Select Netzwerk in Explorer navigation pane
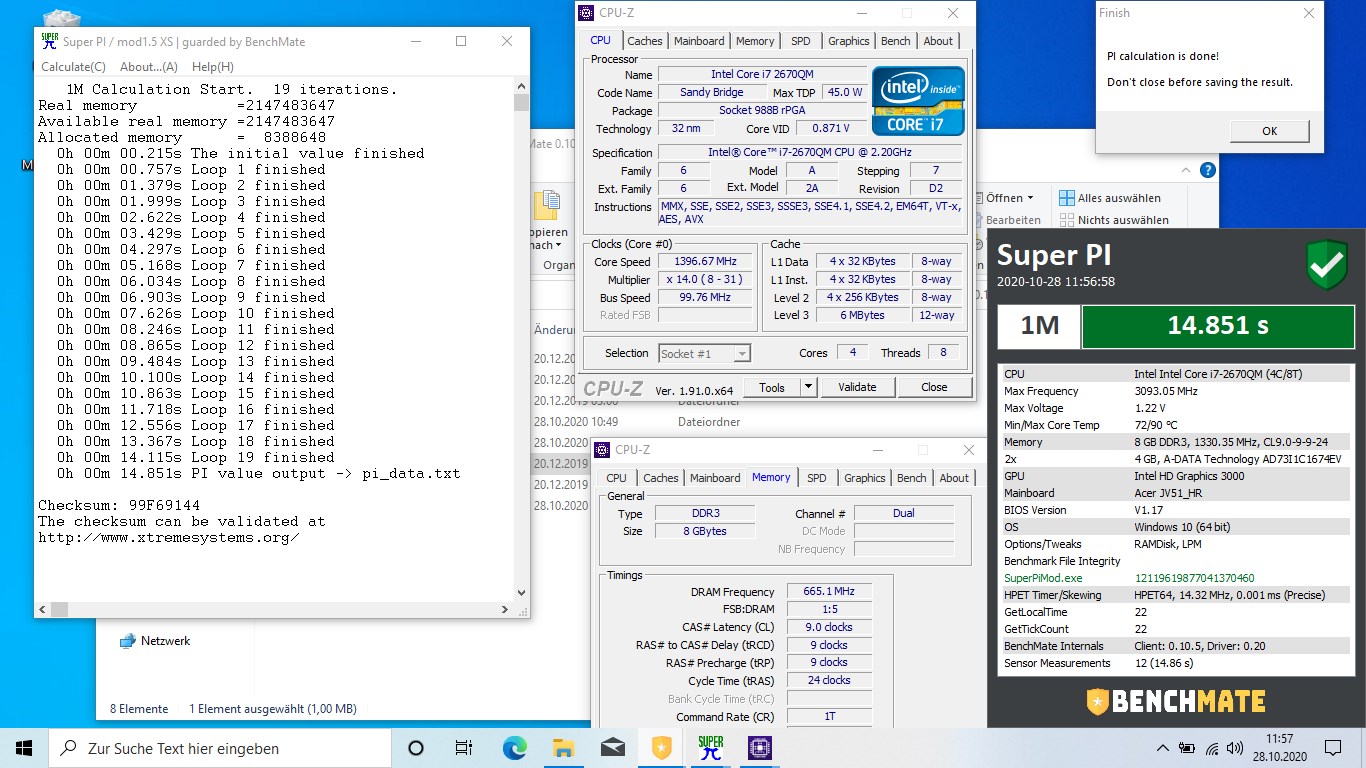The image size is (1366, 768). [165, 641]
